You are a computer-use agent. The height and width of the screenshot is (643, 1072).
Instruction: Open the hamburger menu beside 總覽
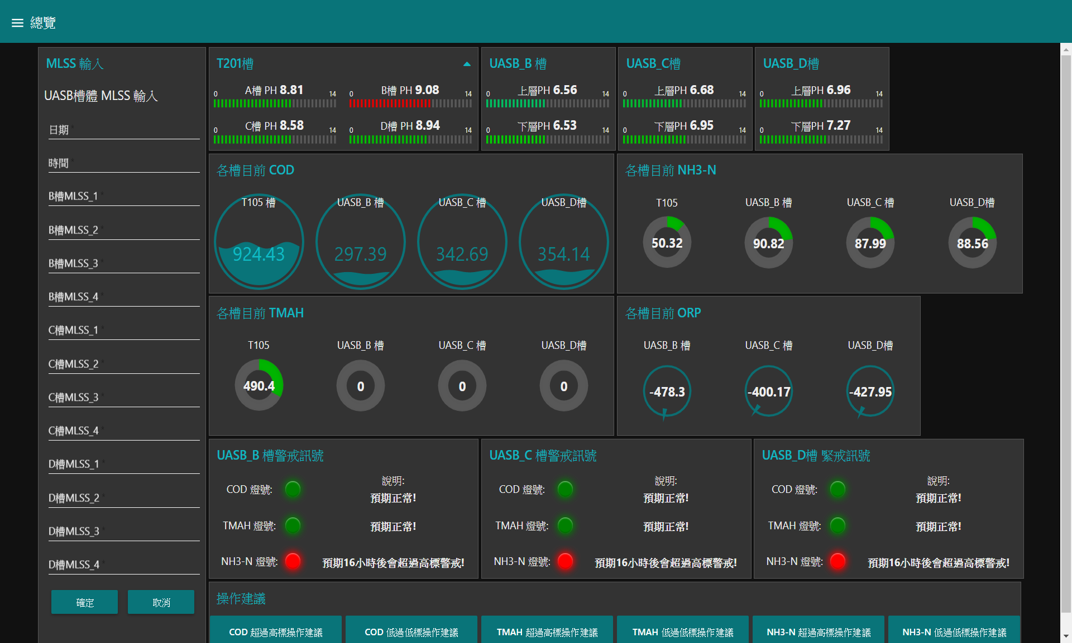[17, 23]
